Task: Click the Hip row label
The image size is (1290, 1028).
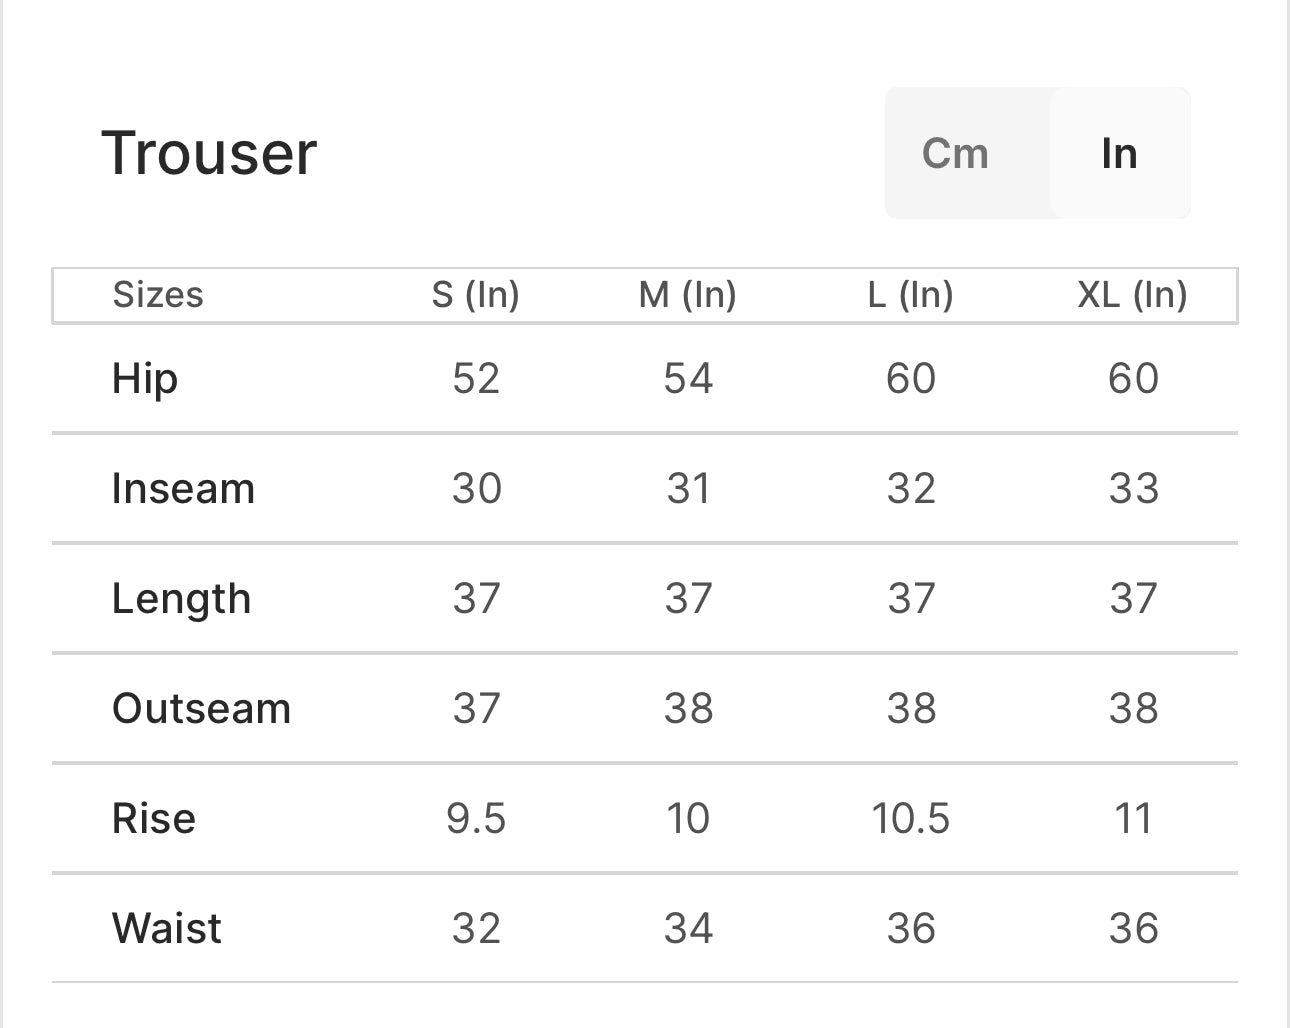Action: (145, 379)
